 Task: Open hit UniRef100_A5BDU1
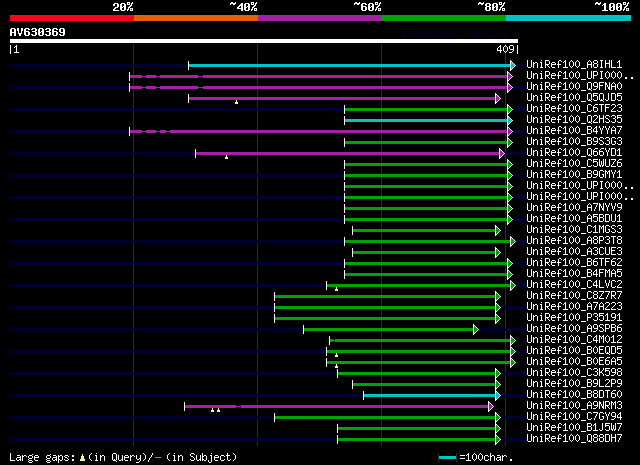pyautogui.click(x=574, y=219)
